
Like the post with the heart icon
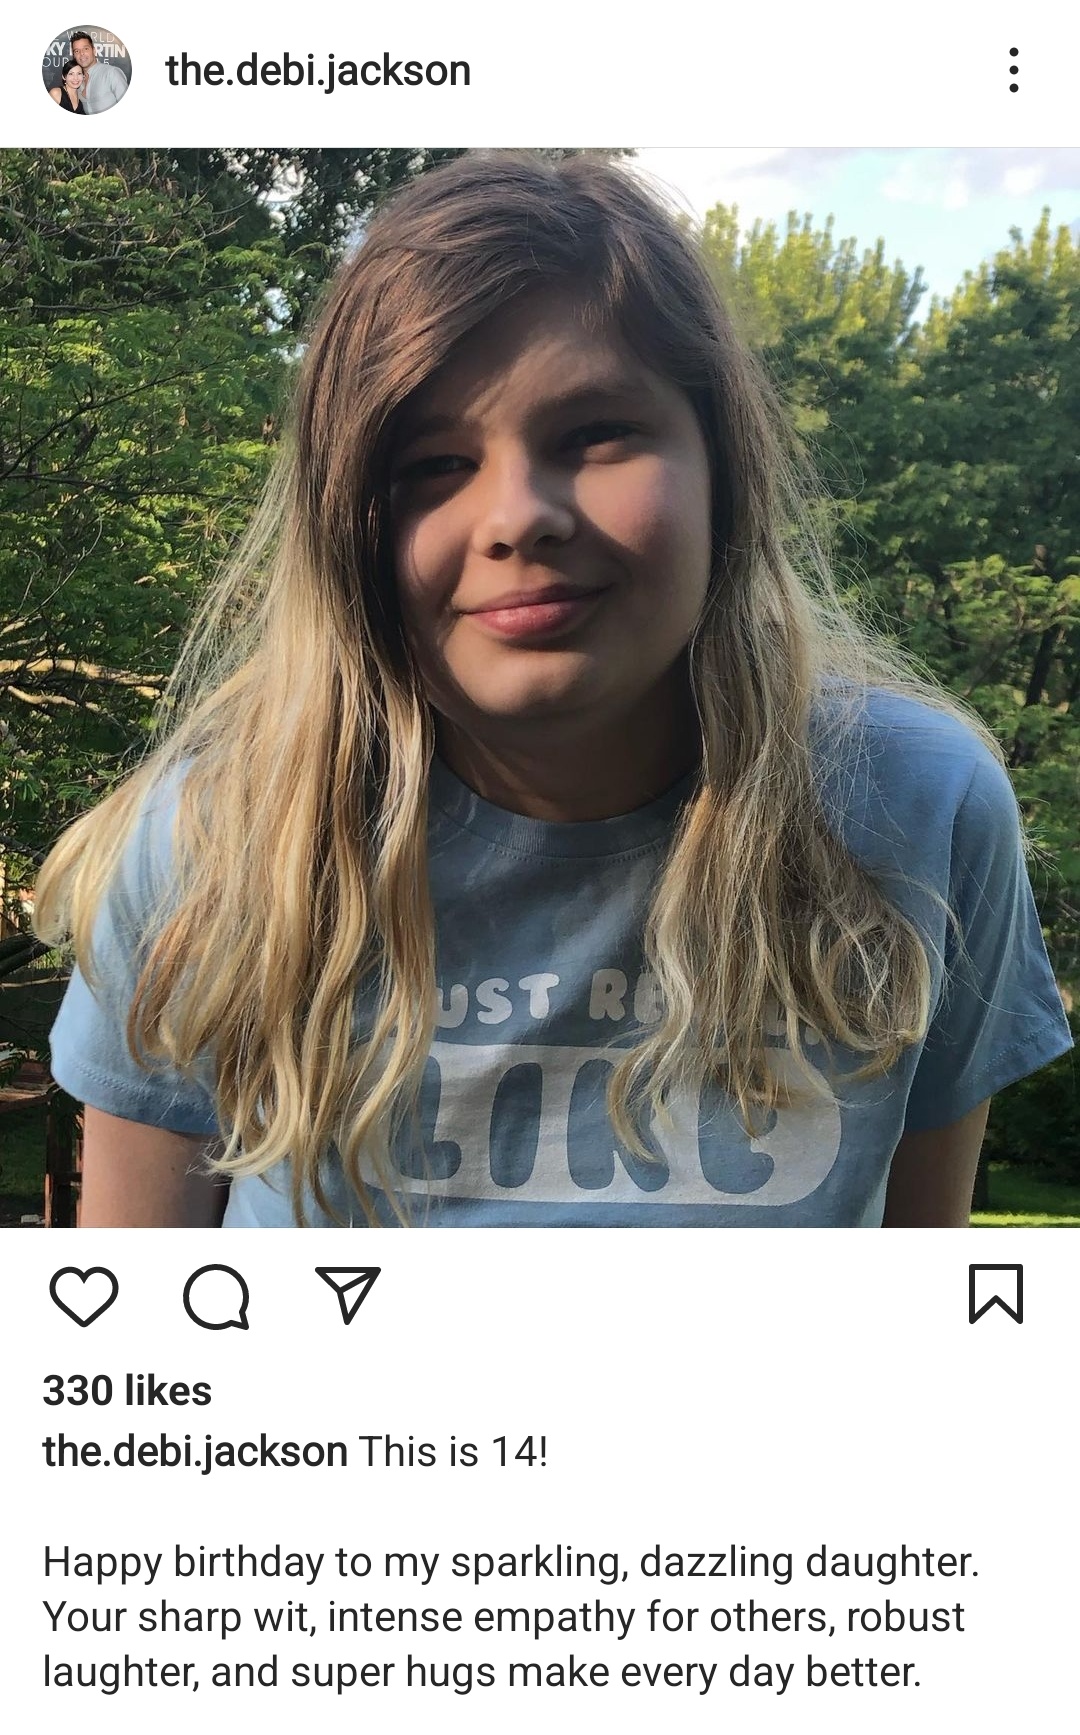pyautogui.click(x=84, y=1295)
